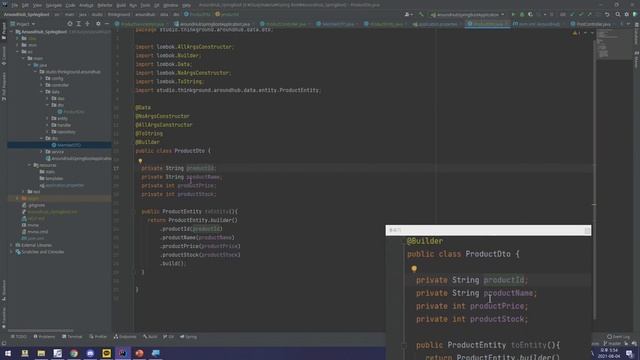Open the File menu
640x360 pixels.
click(15, 5)
